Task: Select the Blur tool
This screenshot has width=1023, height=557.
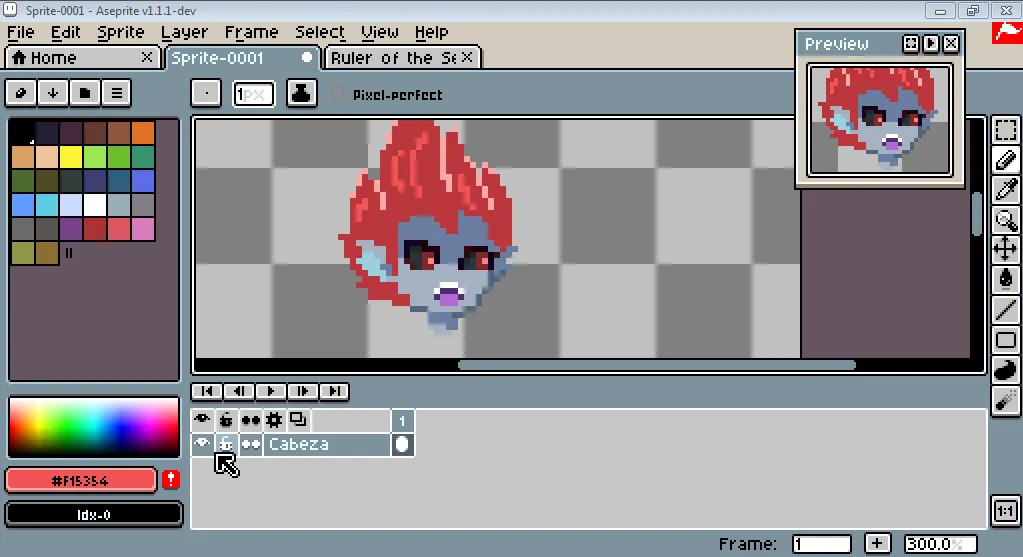Action: [x=1005, y=400]
